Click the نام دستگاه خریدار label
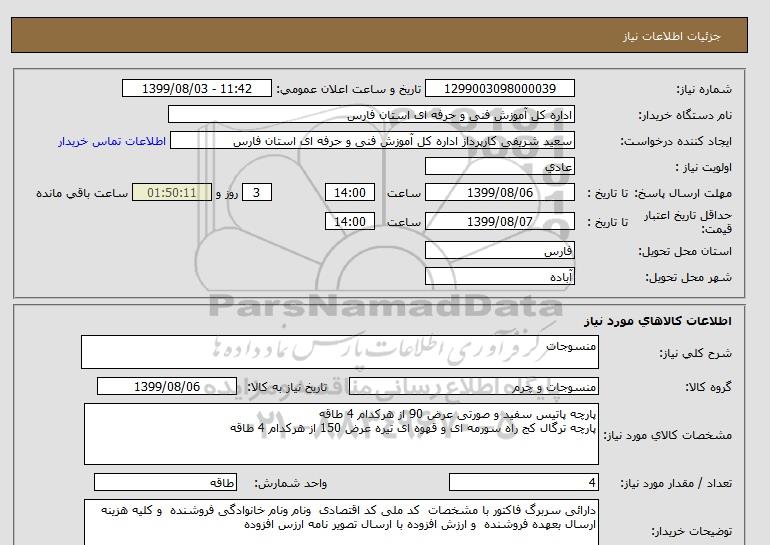770x545 pixels. (x=685, y=115)
